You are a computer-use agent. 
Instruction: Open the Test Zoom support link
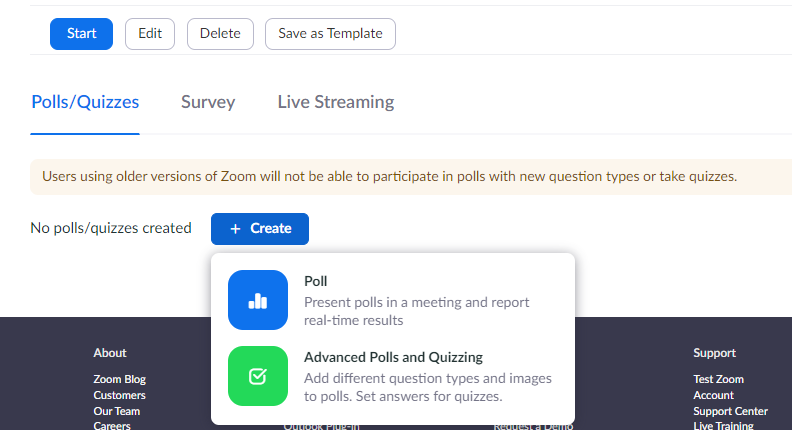tap(717, 380)
